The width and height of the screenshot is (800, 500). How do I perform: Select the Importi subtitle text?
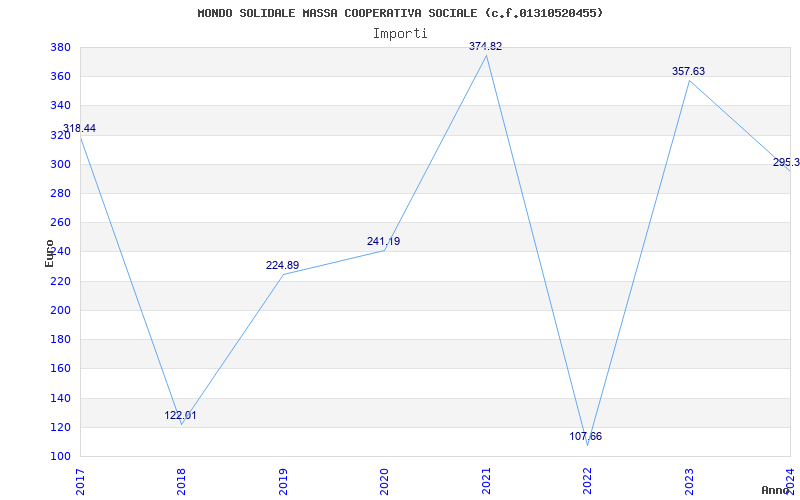[400, 34]
